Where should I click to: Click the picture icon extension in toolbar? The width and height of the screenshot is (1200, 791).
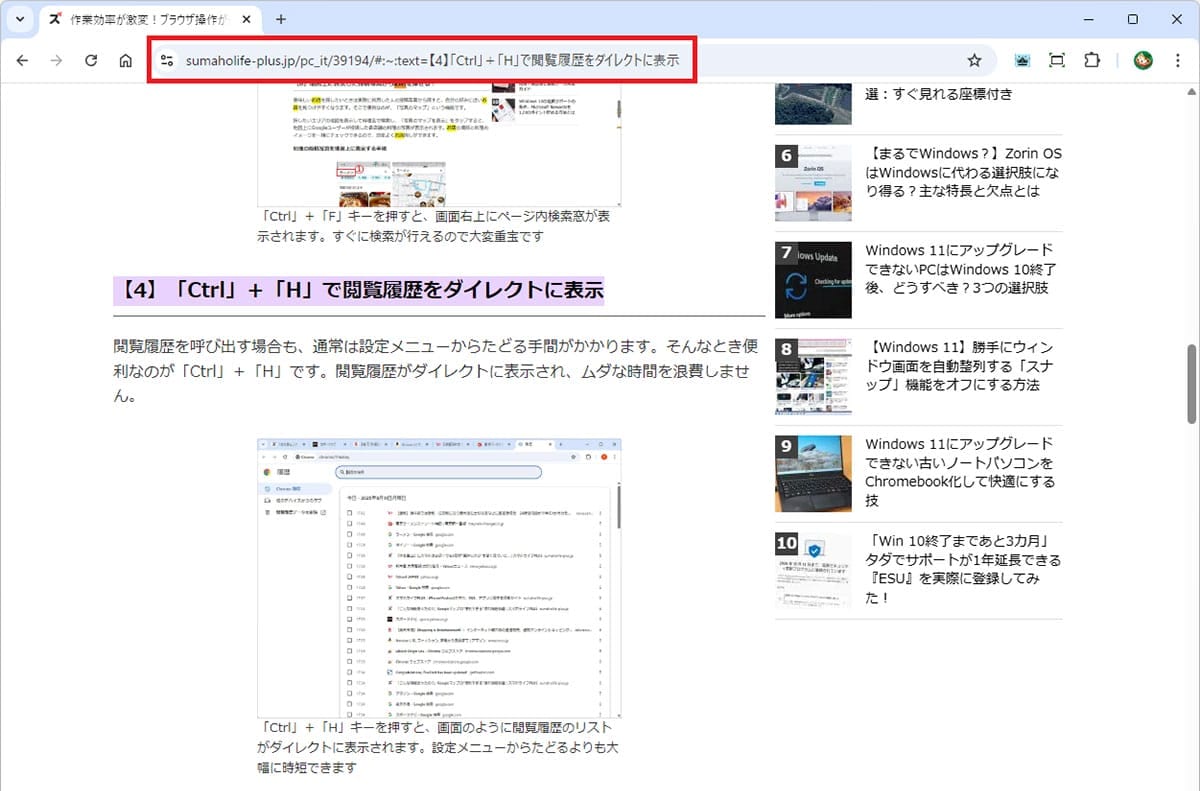[x=1022, y=61]
